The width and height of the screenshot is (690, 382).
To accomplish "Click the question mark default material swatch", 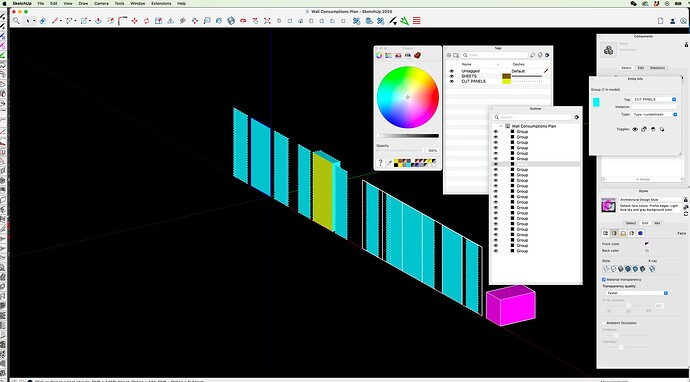I will coord(381,163).
